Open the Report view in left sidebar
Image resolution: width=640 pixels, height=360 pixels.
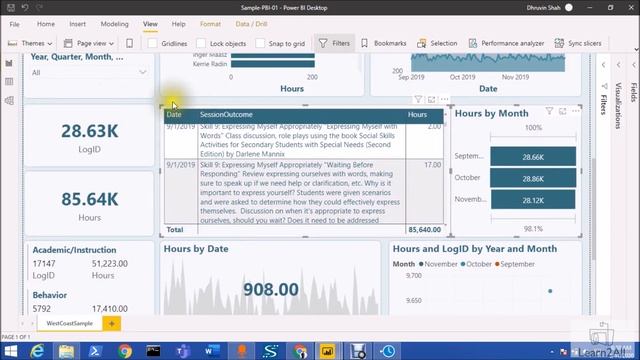pyautogui.click(x=9, y=63)
